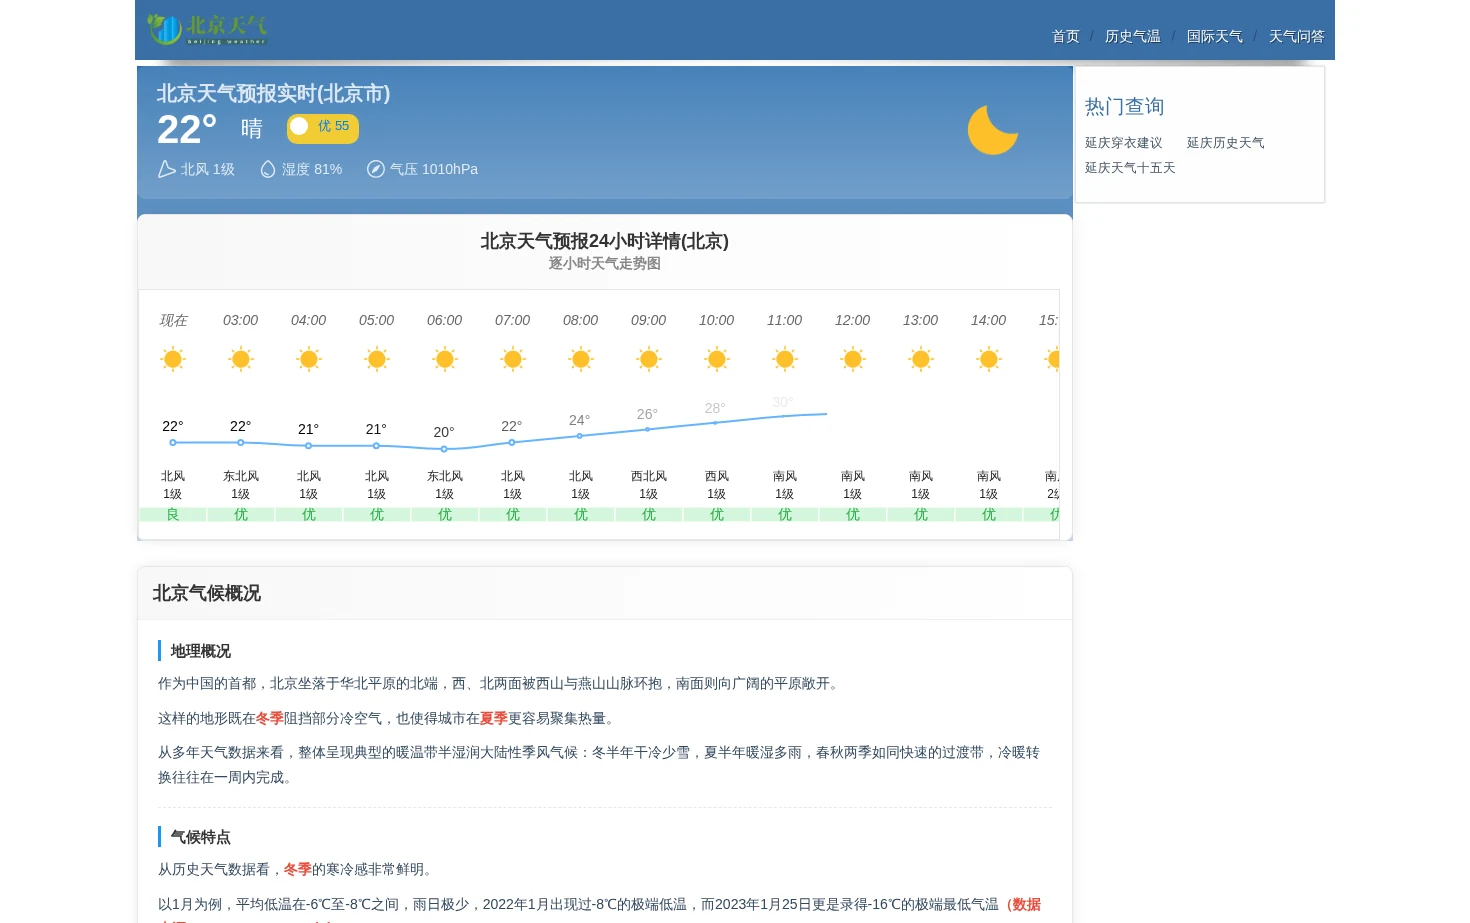The image size is (1470, 923).
Task: Open the 天气问答 navigation item
Action: click(1297, 36)
